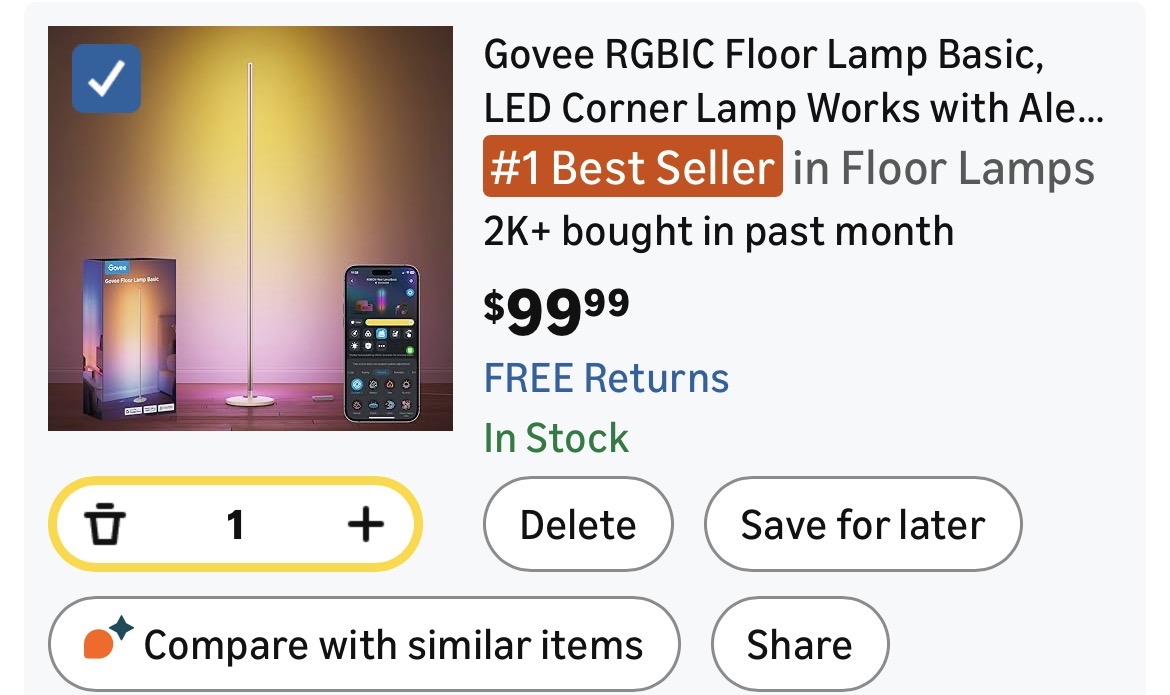The image size is (1170, 695).
Task: Click the #1 Best Seller badge
Action: (x=632, y=167)
